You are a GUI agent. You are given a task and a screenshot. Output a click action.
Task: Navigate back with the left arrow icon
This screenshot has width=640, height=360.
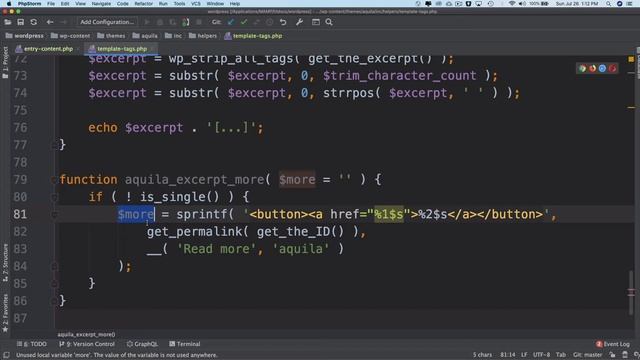(x=50, y=22)
